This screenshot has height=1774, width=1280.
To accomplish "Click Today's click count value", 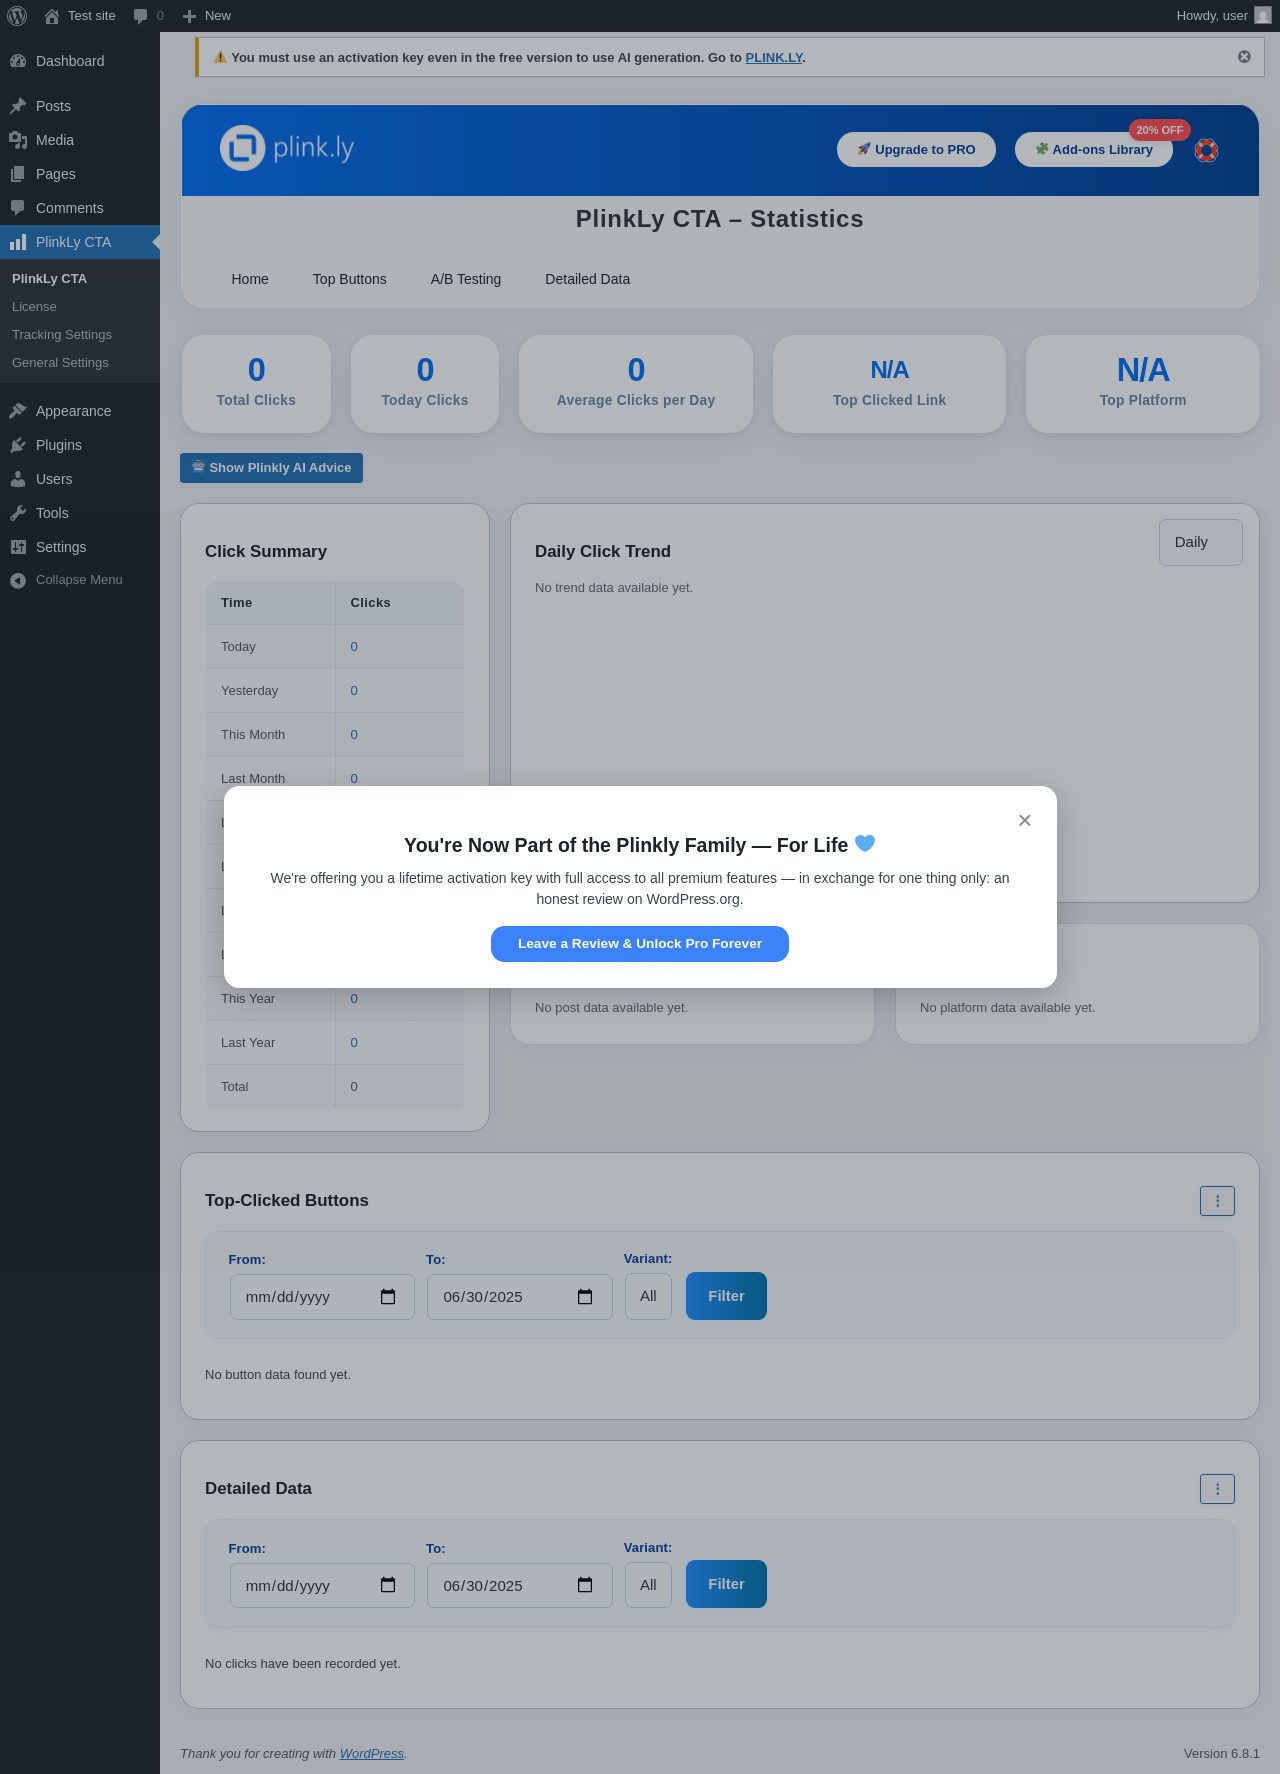I will (354, 647).
